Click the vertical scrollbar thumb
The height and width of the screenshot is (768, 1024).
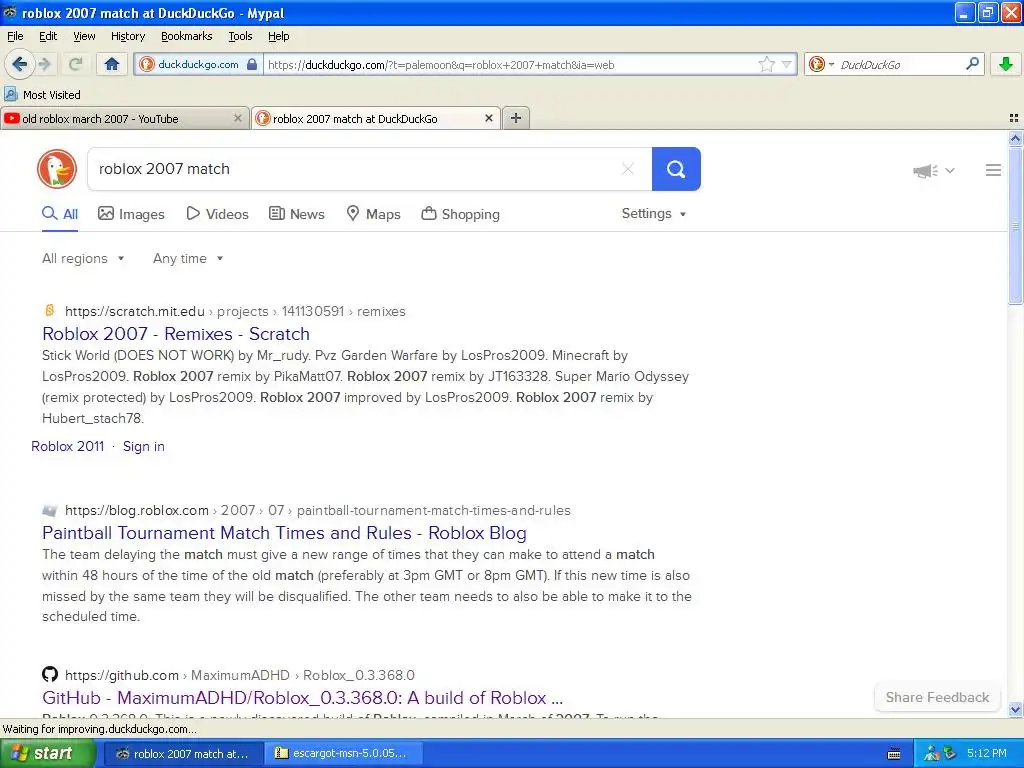(x=1015, y=225)
